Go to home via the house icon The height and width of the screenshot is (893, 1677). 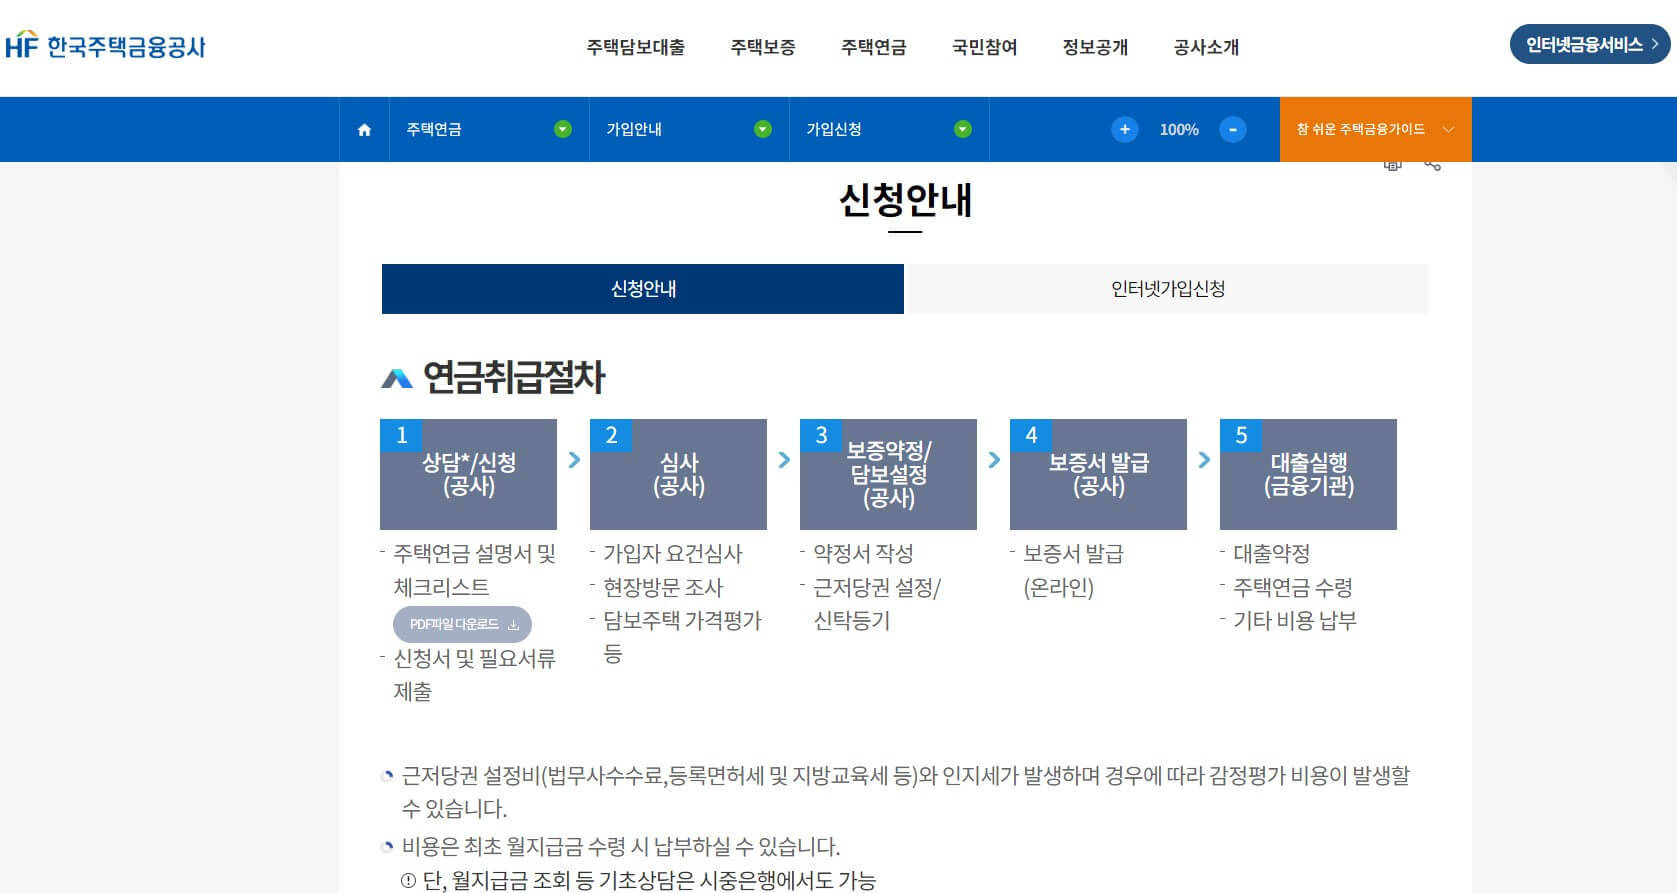364,130
